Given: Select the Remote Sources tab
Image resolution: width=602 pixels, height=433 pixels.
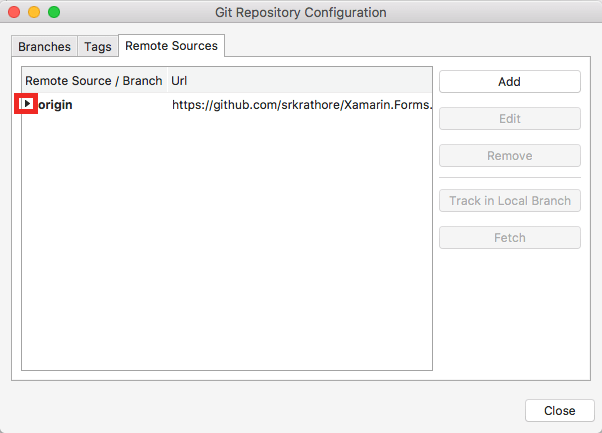Looking at the screenshot, I should coord(171,46).
